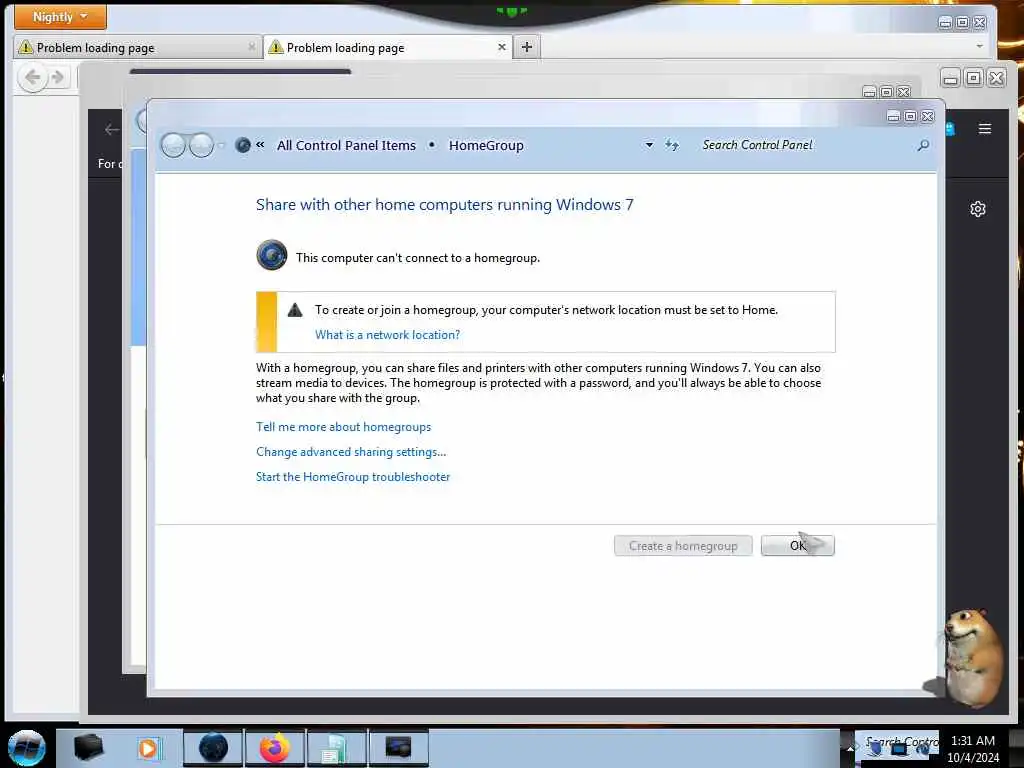Image resolution: width=1024 pixels, height=768 pixels.
Task: Minimize the HomeGroup control panel window
Action: (x=893, y=116)
